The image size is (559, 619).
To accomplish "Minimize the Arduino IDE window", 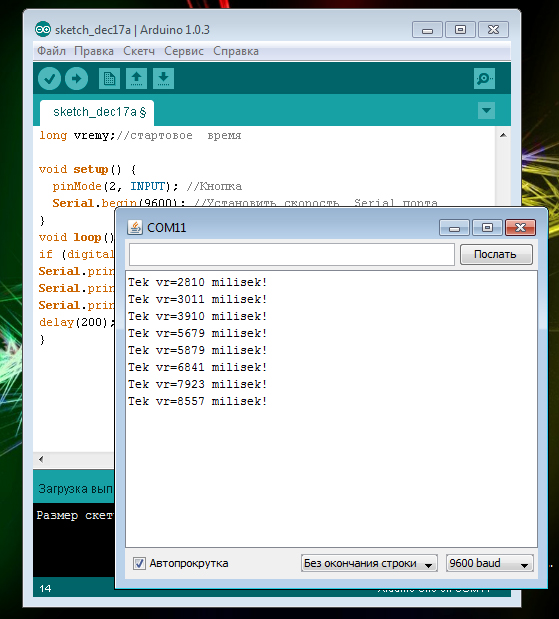I will [427, 30].
